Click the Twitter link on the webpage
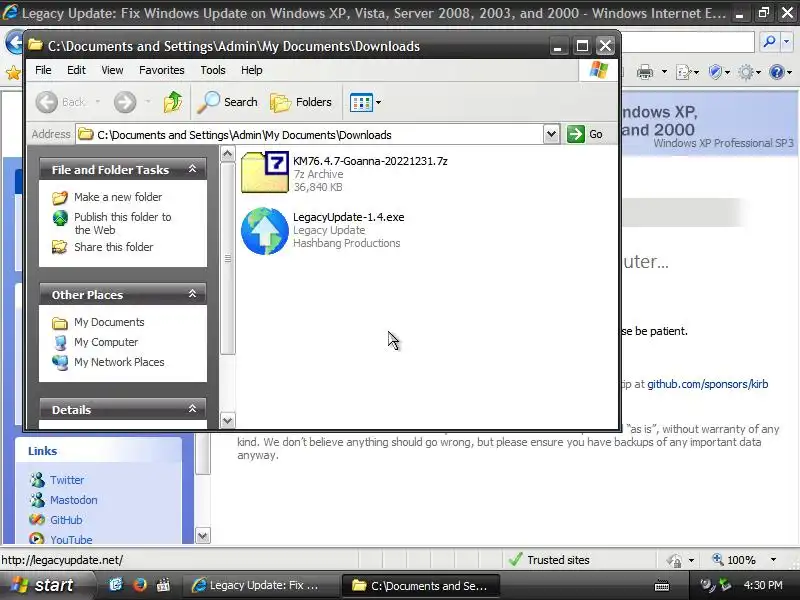This screenshot has width=800, height=600. coord(67,480)
